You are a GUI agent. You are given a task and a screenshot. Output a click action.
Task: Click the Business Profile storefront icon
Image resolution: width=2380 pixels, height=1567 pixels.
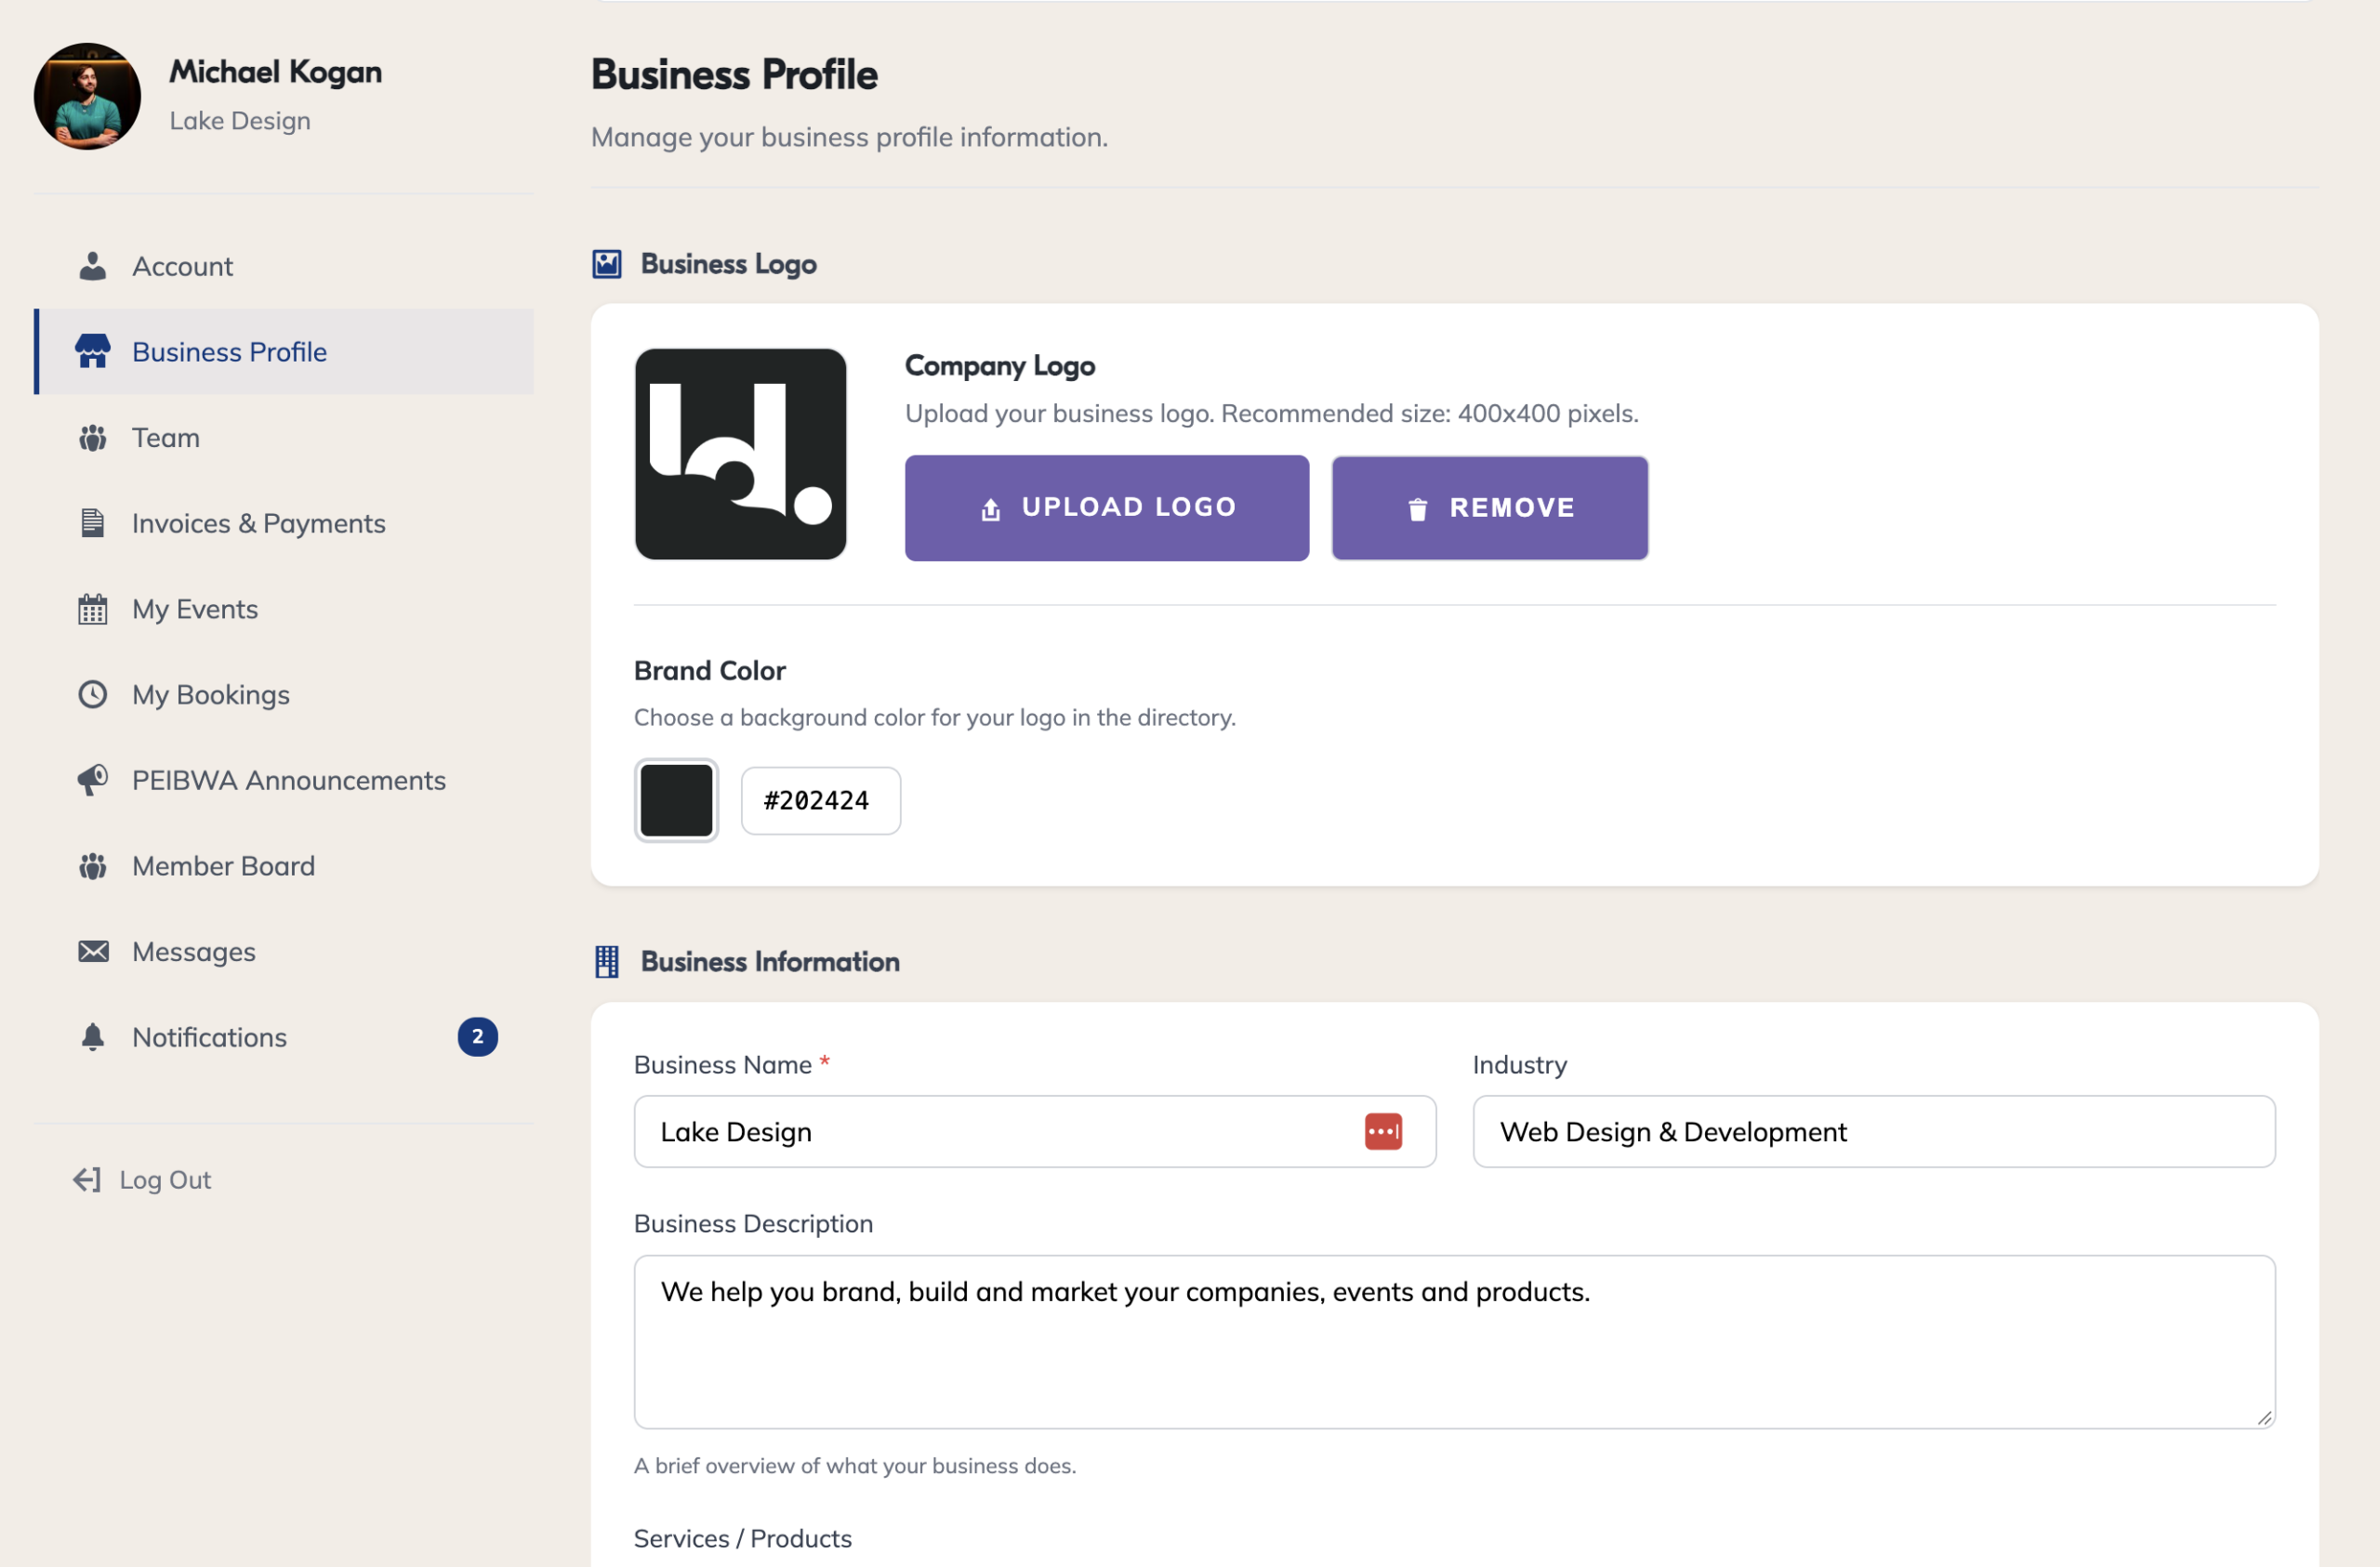click(93, 352)
